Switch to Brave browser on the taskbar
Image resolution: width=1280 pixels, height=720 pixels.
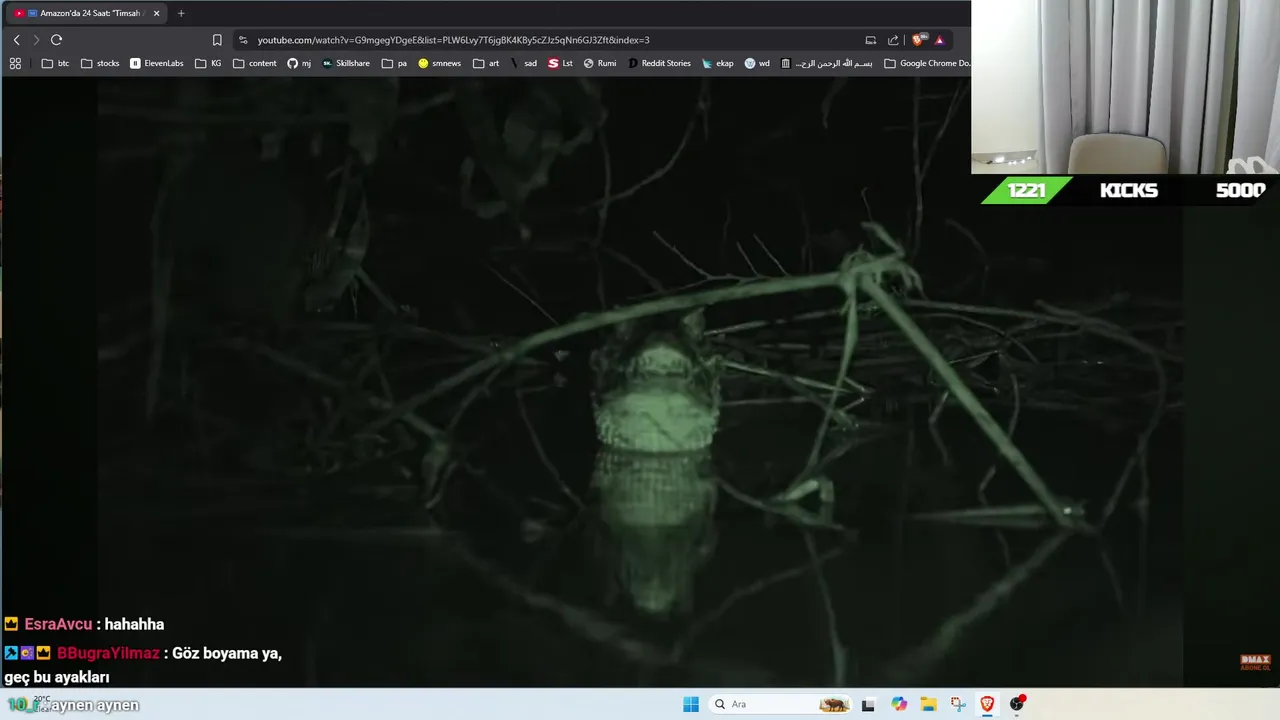pos(987,704)
